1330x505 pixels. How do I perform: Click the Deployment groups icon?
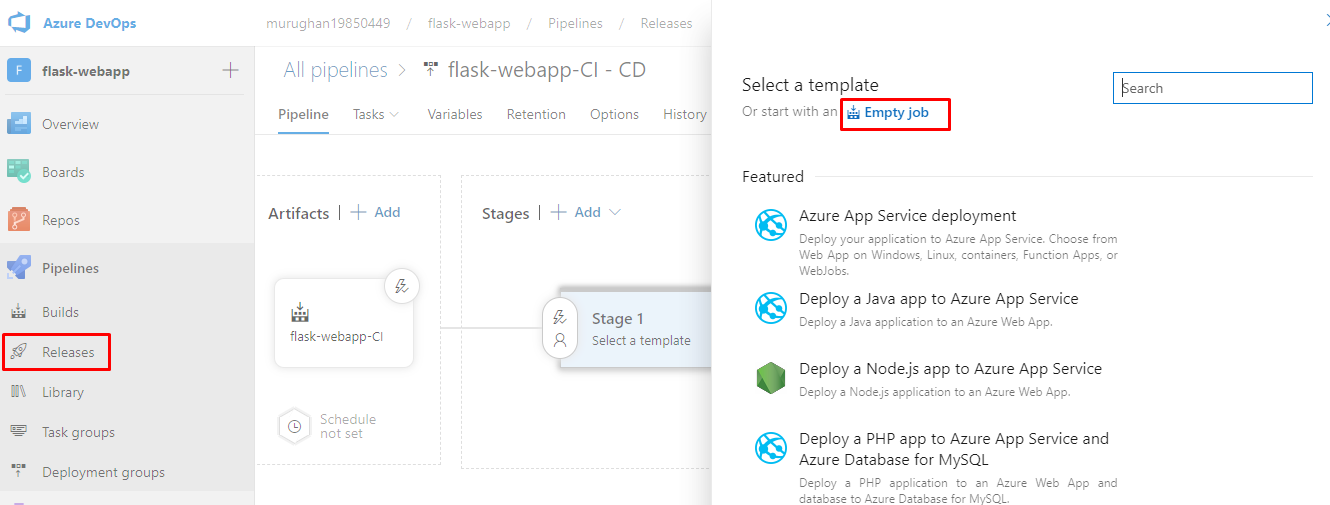coord(19,472)
